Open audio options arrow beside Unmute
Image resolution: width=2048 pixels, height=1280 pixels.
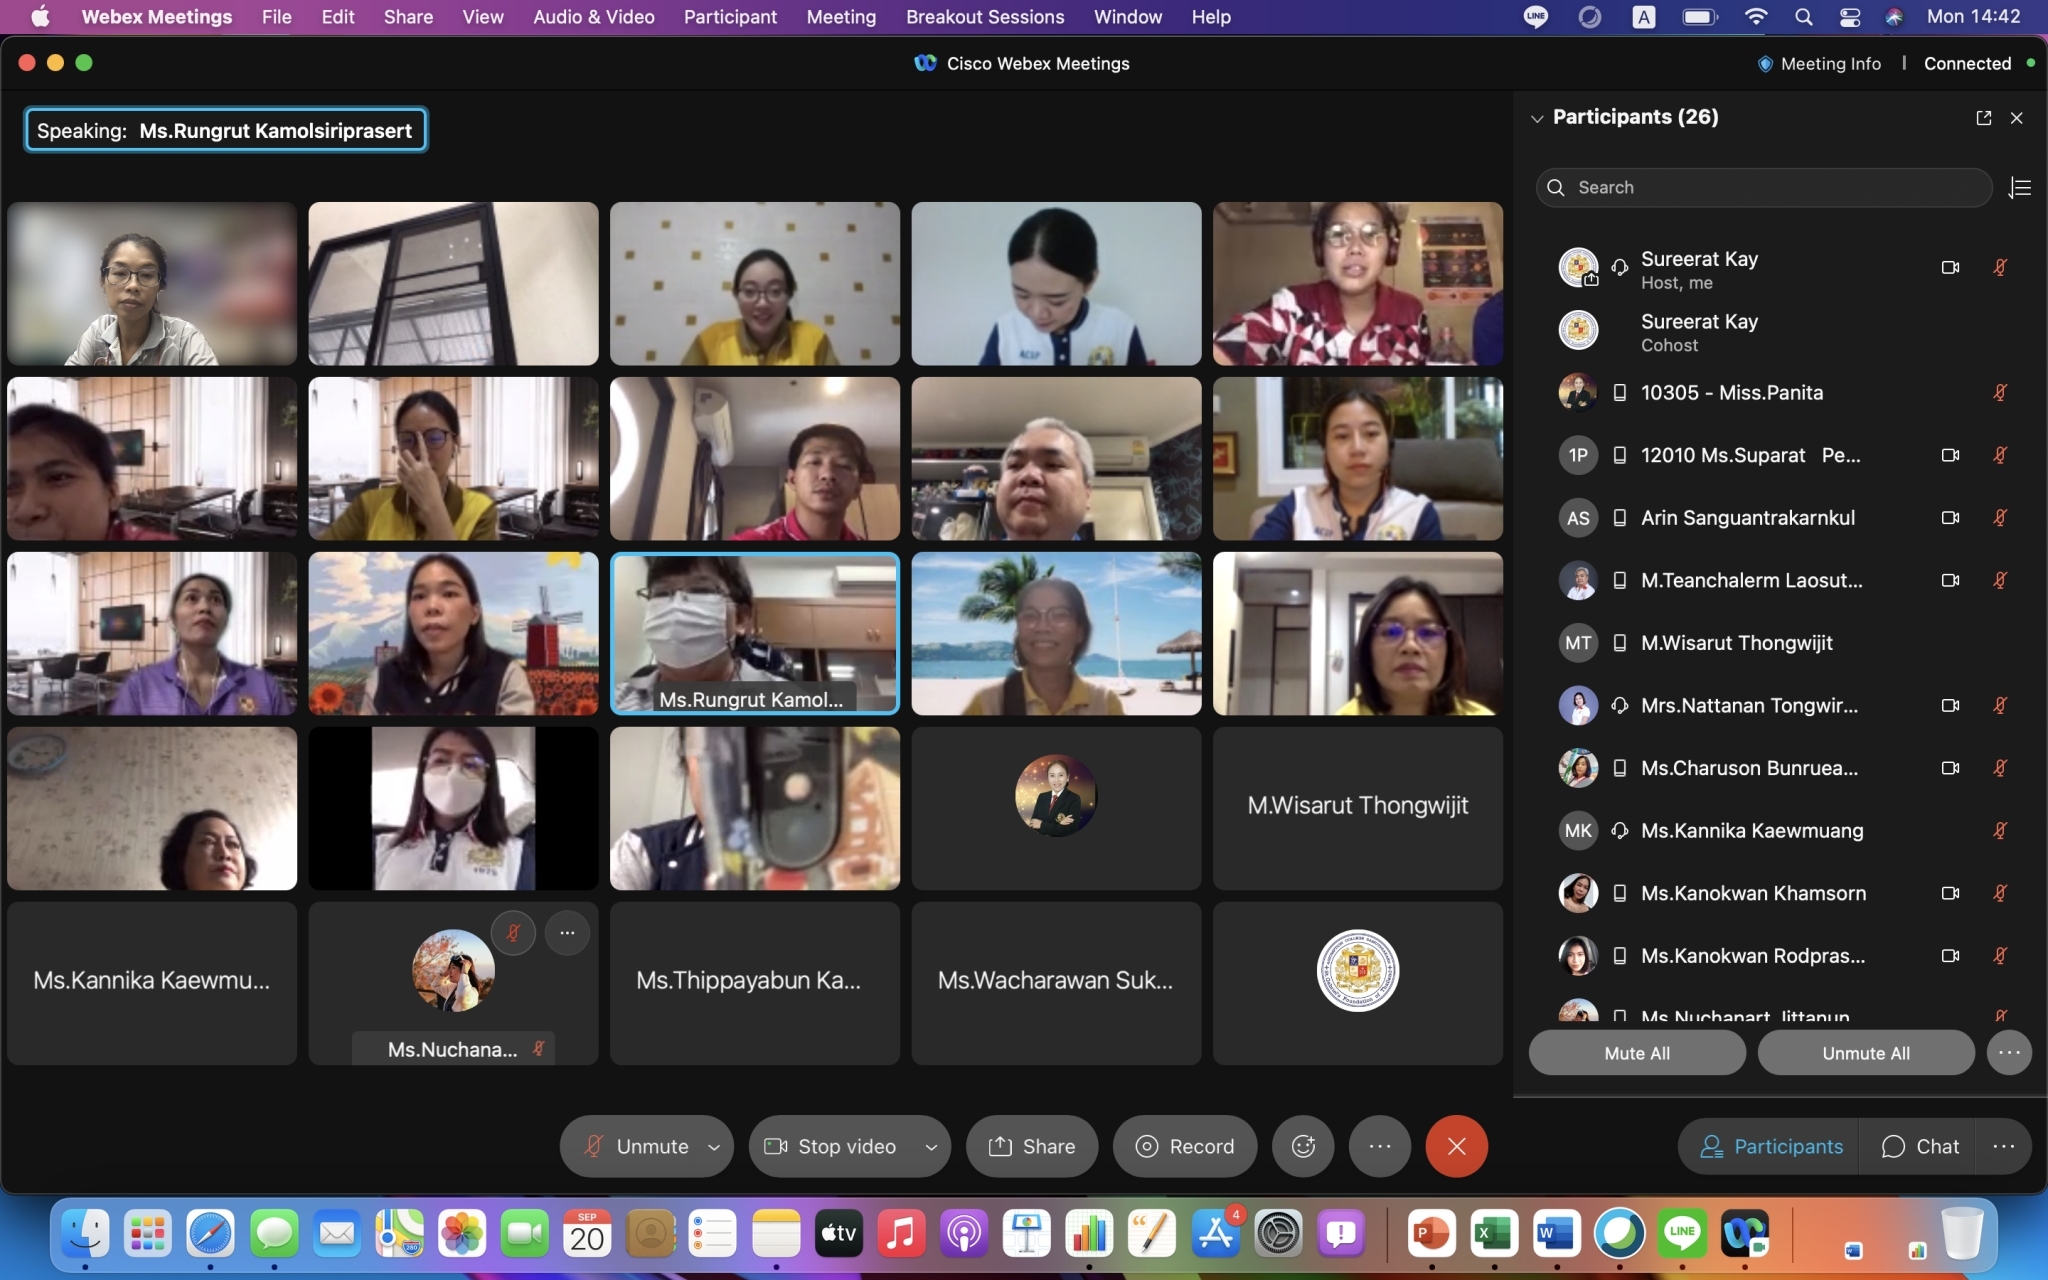[x=714, y=1147]
